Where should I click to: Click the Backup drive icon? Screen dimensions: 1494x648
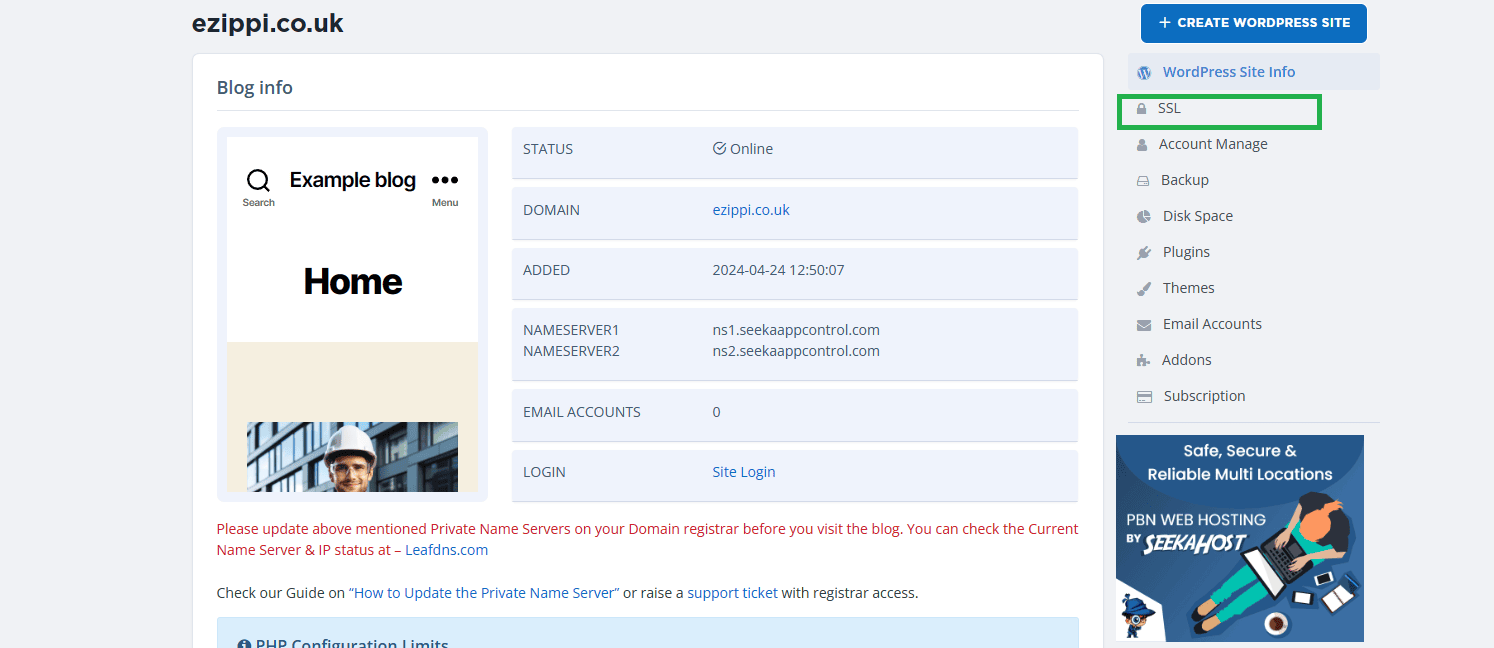pyautogui.click(x=1143, y=181)
